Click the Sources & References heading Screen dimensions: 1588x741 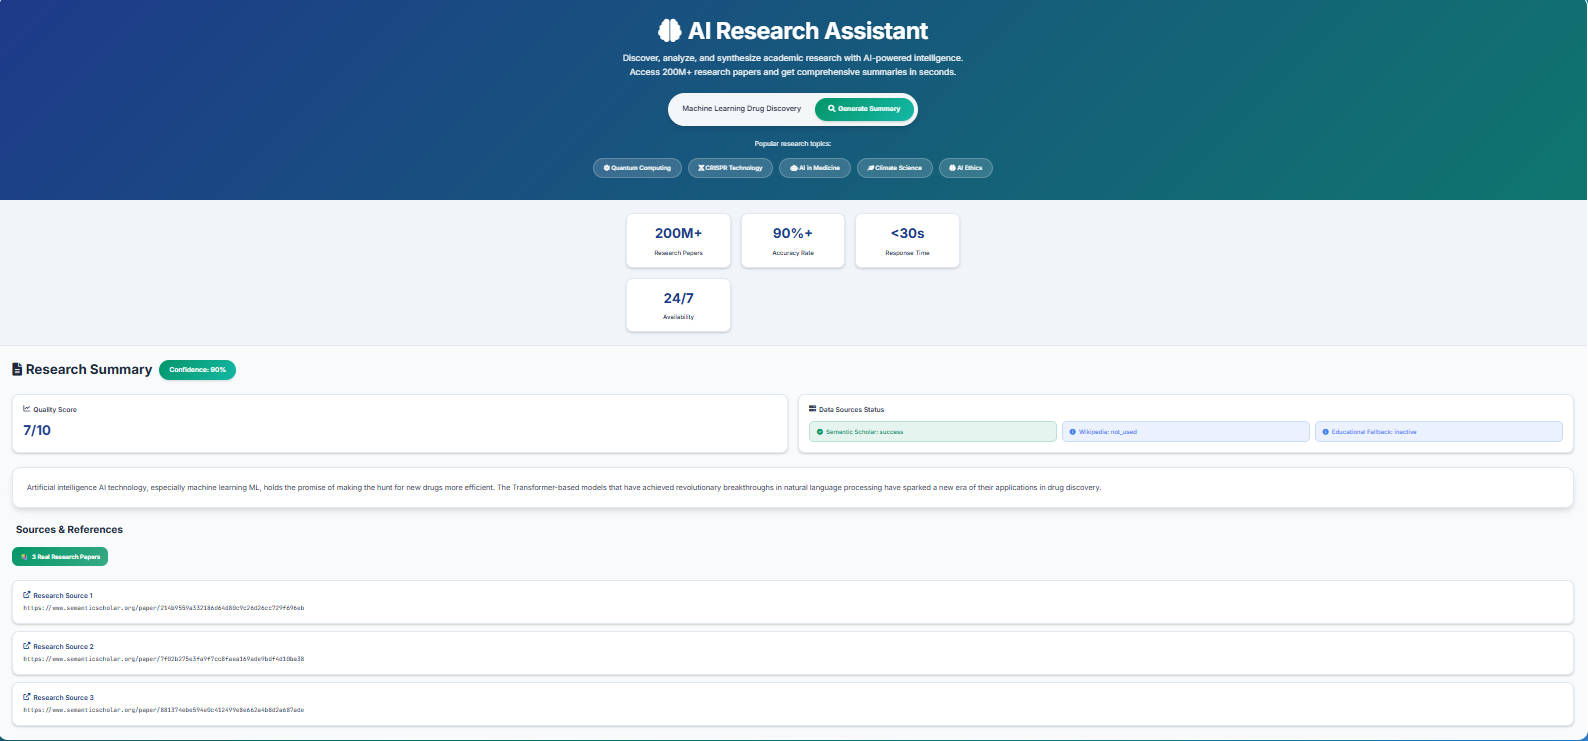coord(69,530)
